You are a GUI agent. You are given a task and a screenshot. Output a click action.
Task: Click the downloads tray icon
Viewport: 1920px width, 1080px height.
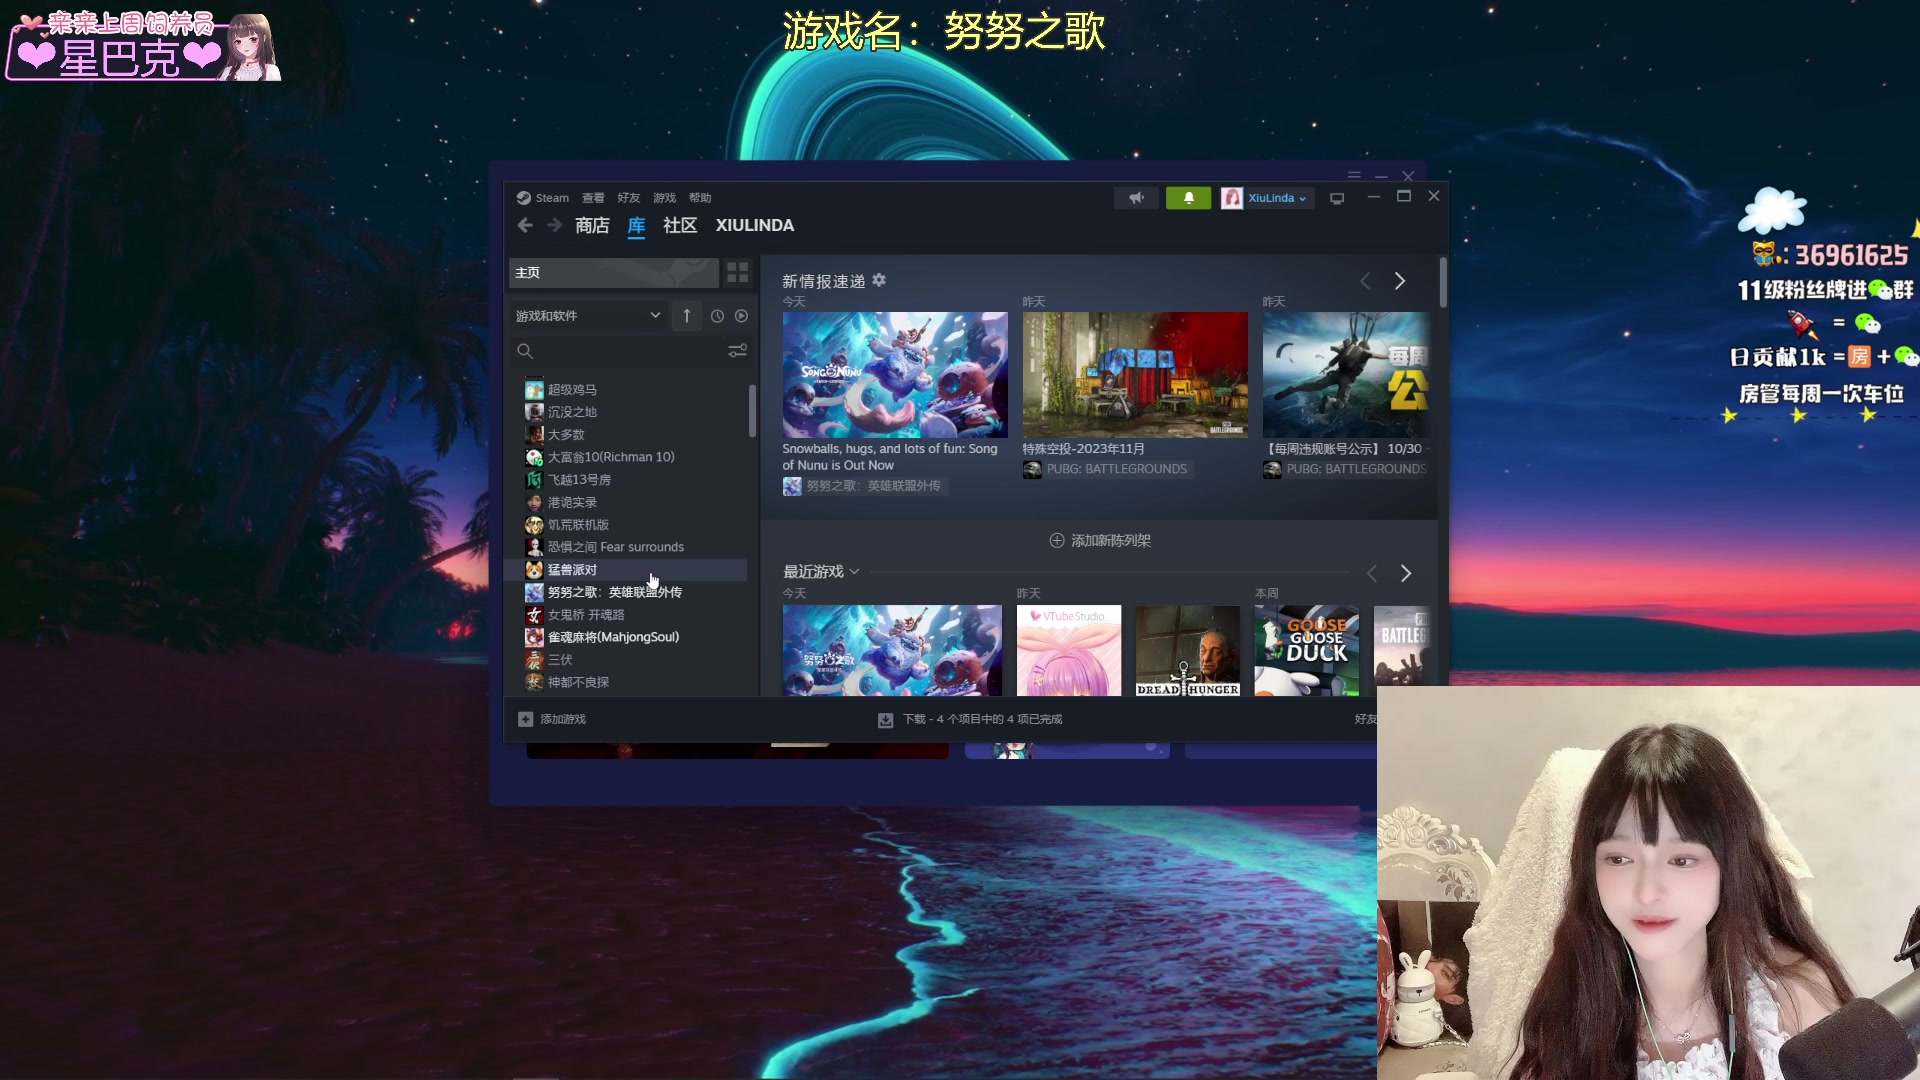point(885,720)
